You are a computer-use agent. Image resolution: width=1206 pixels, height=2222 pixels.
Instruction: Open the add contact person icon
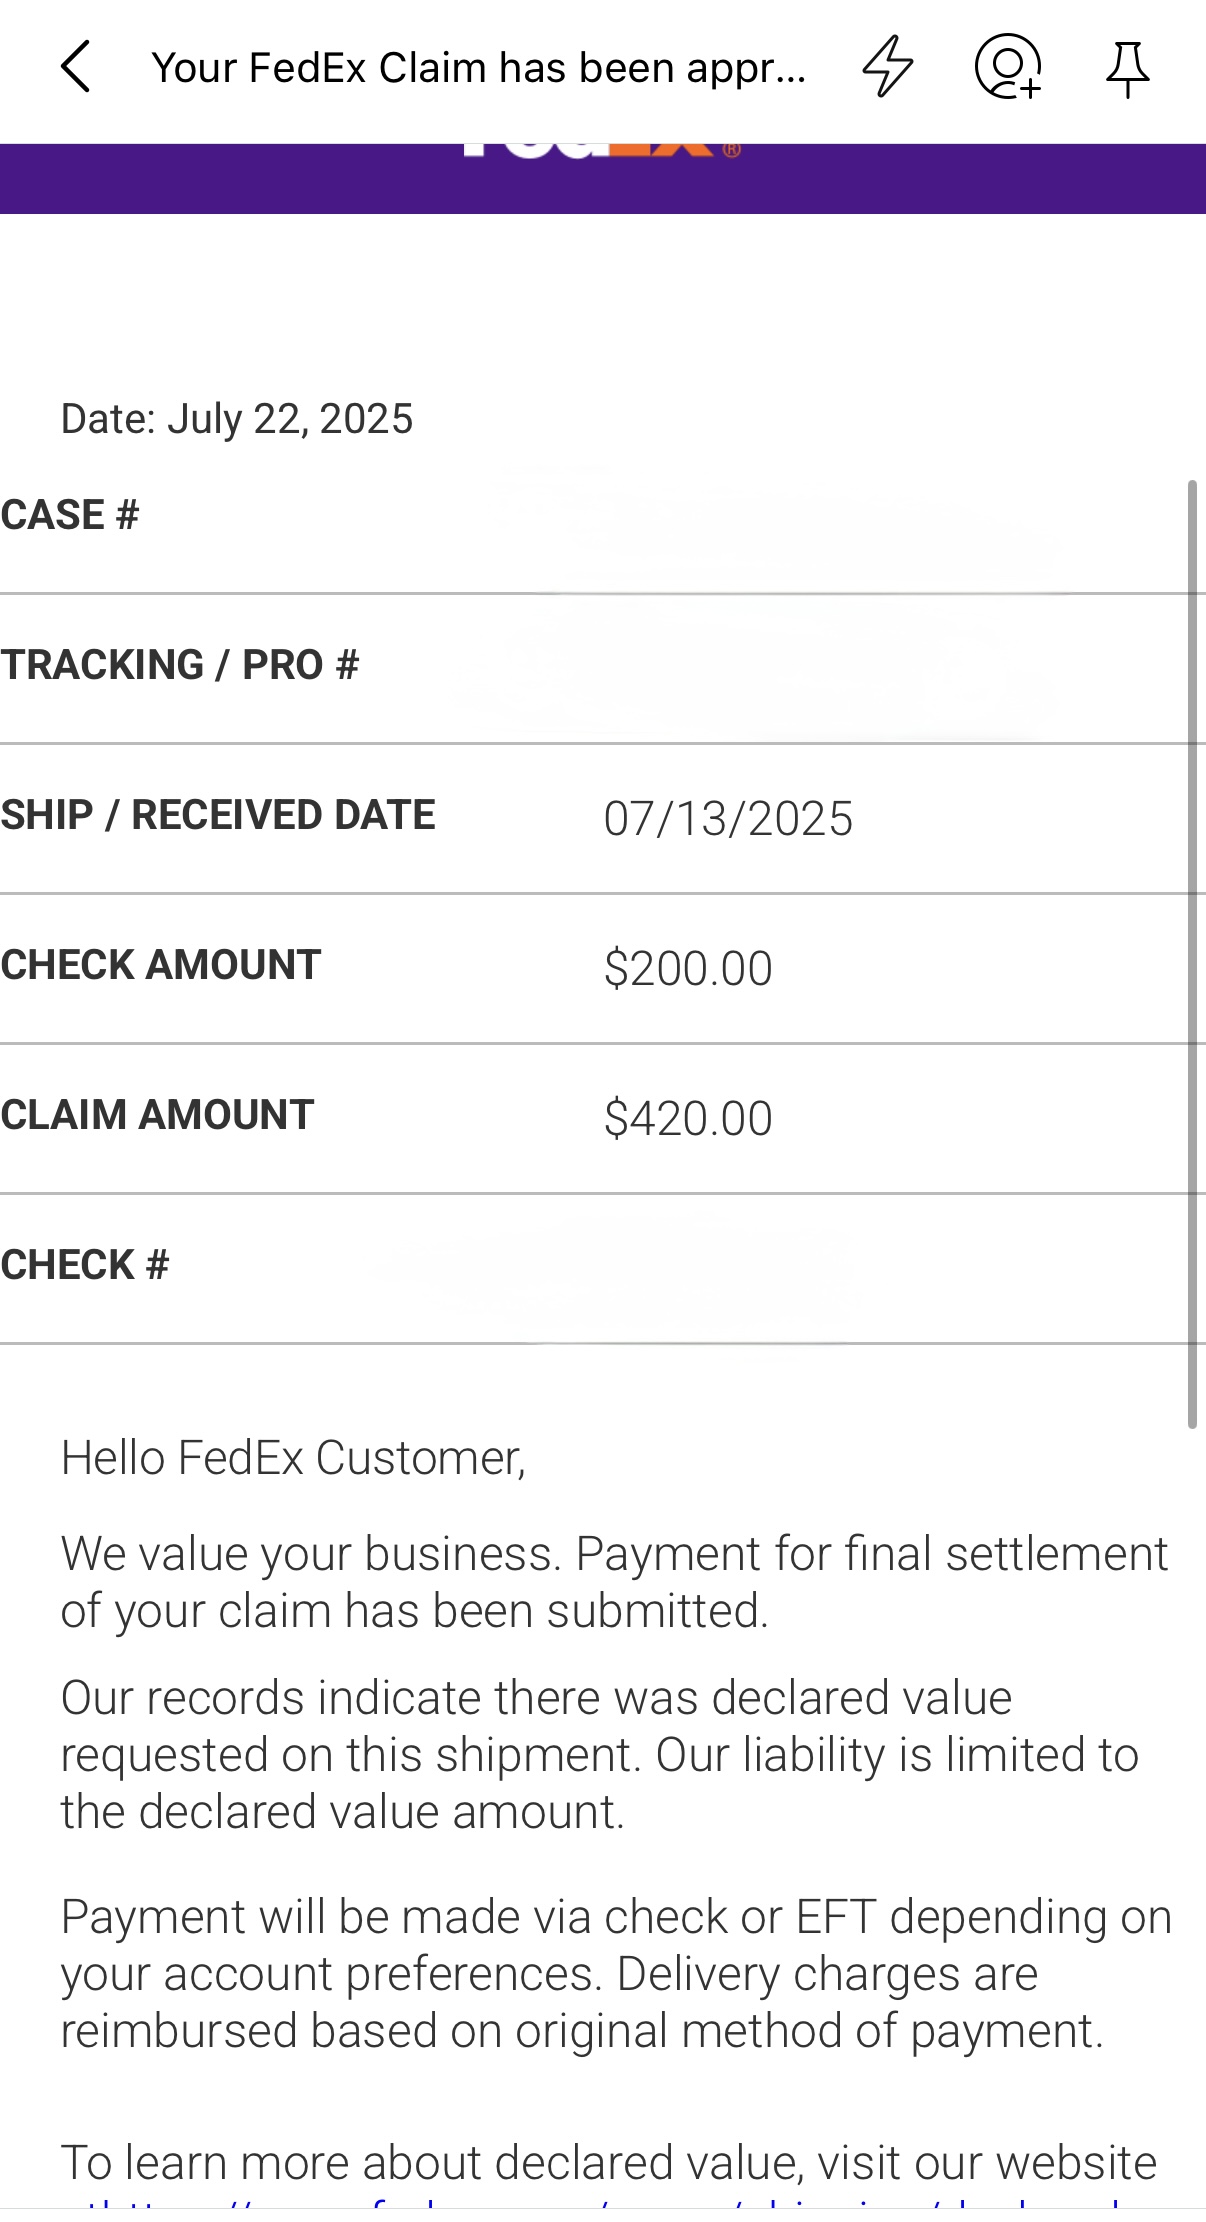point(1008,67)
